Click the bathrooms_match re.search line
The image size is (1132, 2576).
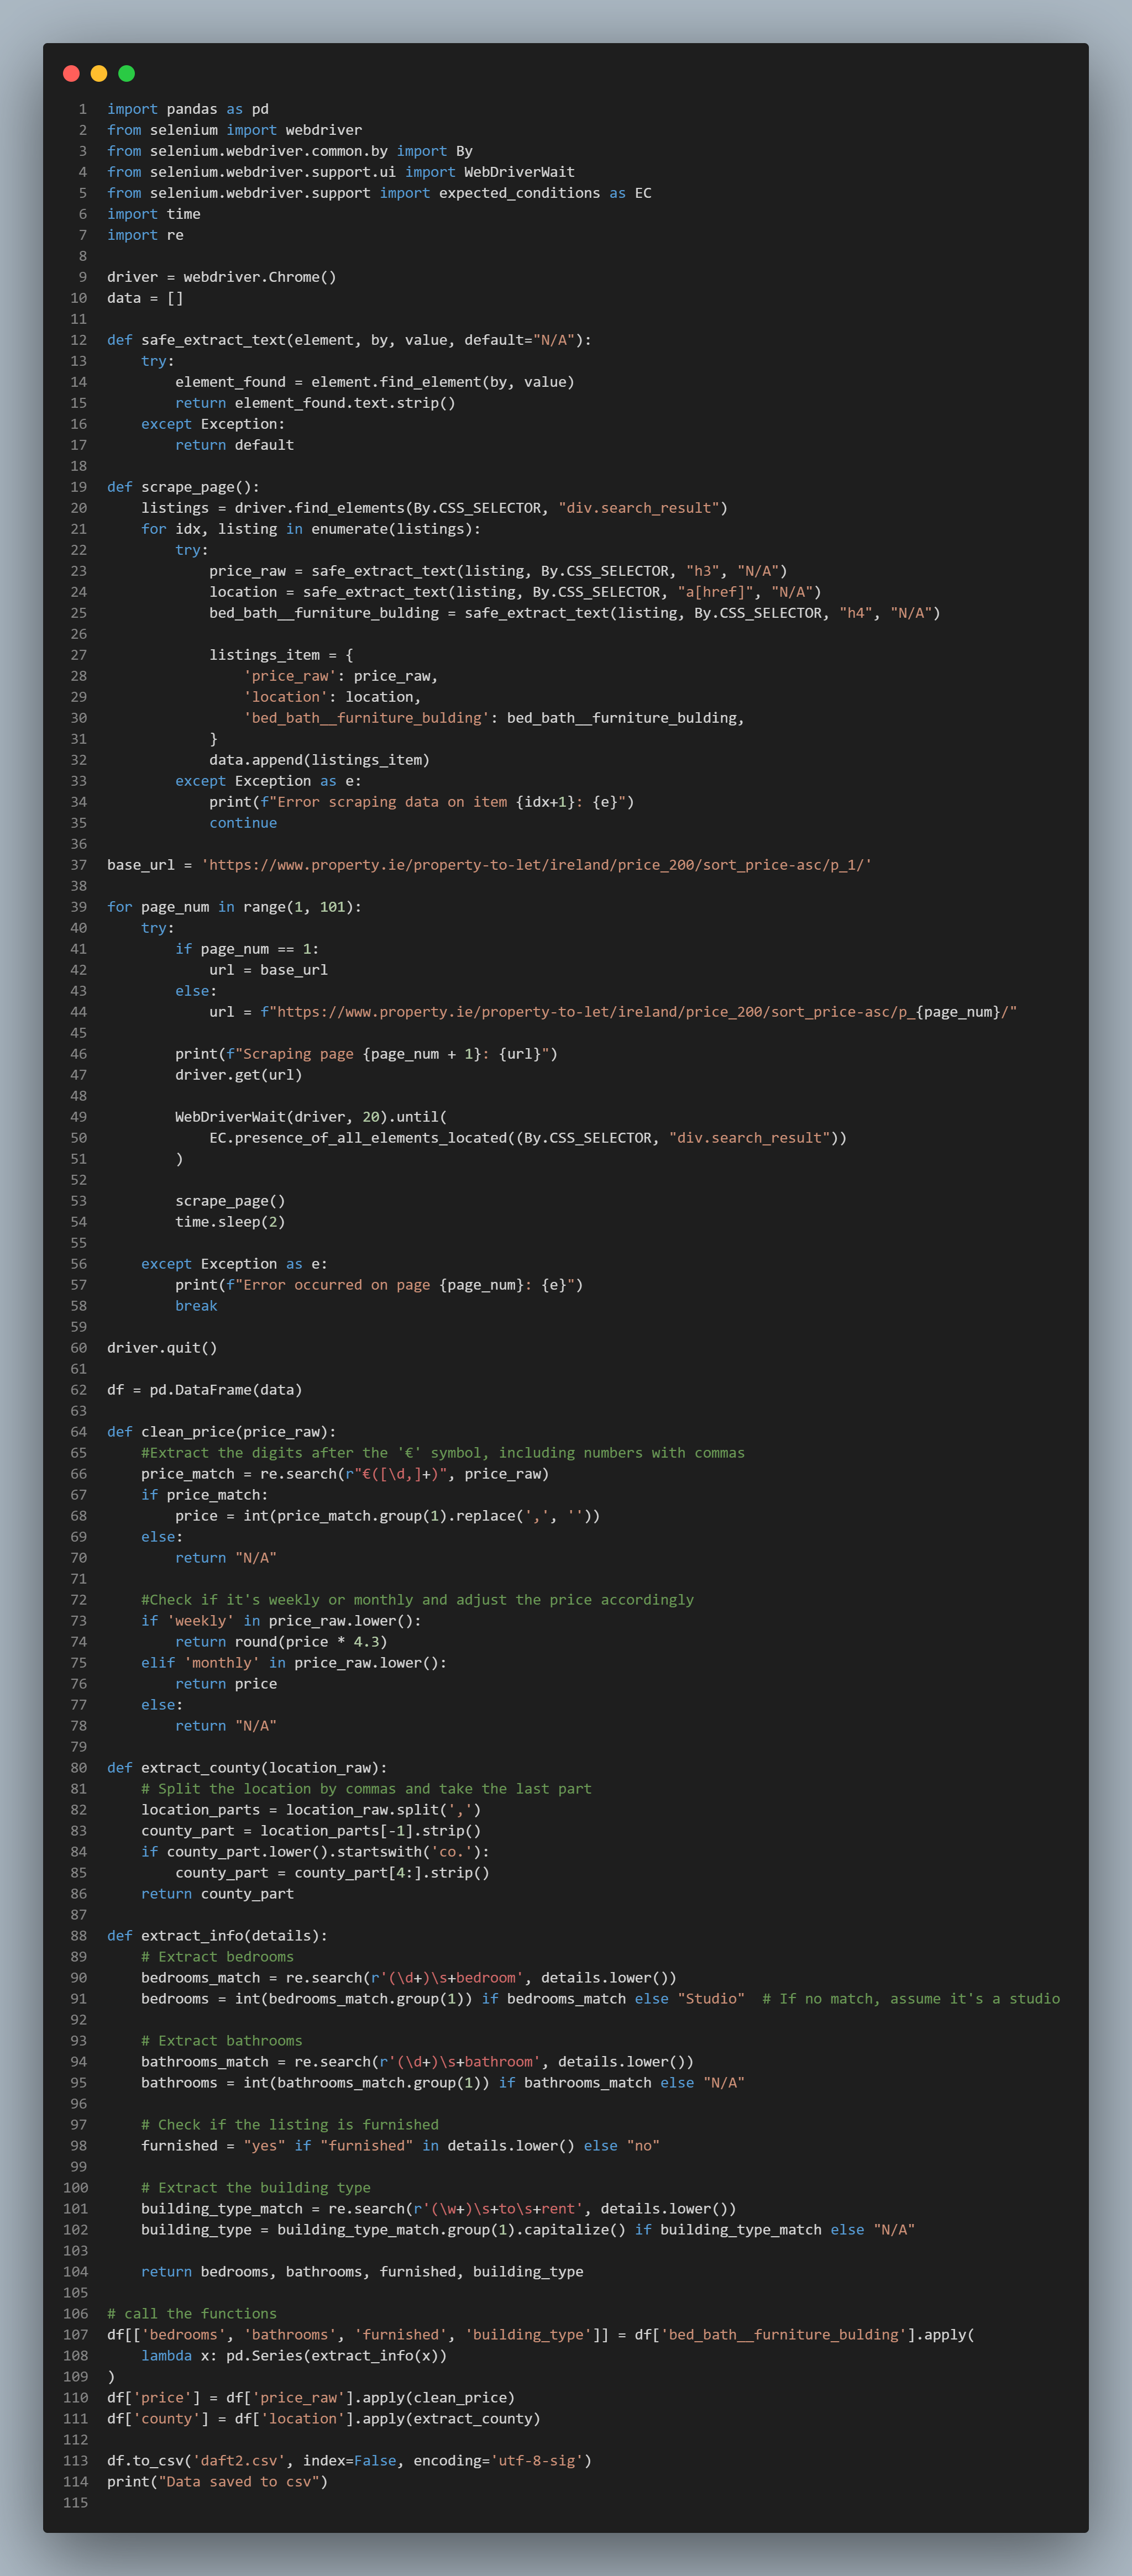[417, 2062]
